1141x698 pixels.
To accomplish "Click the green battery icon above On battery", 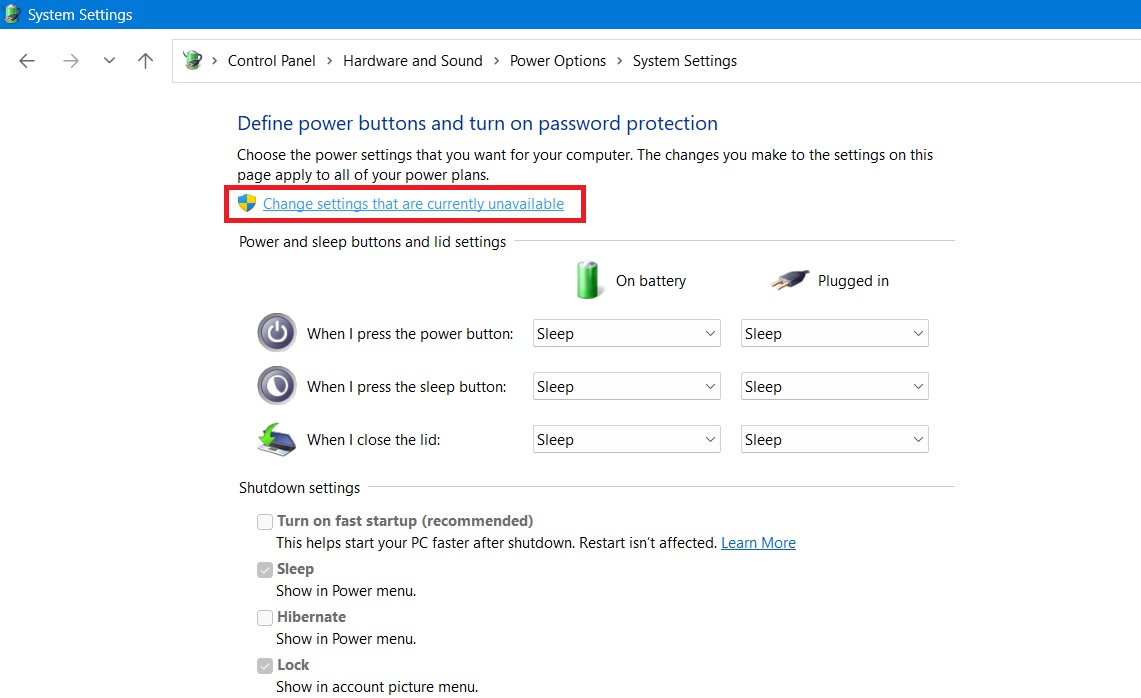I will coord(589,280).
